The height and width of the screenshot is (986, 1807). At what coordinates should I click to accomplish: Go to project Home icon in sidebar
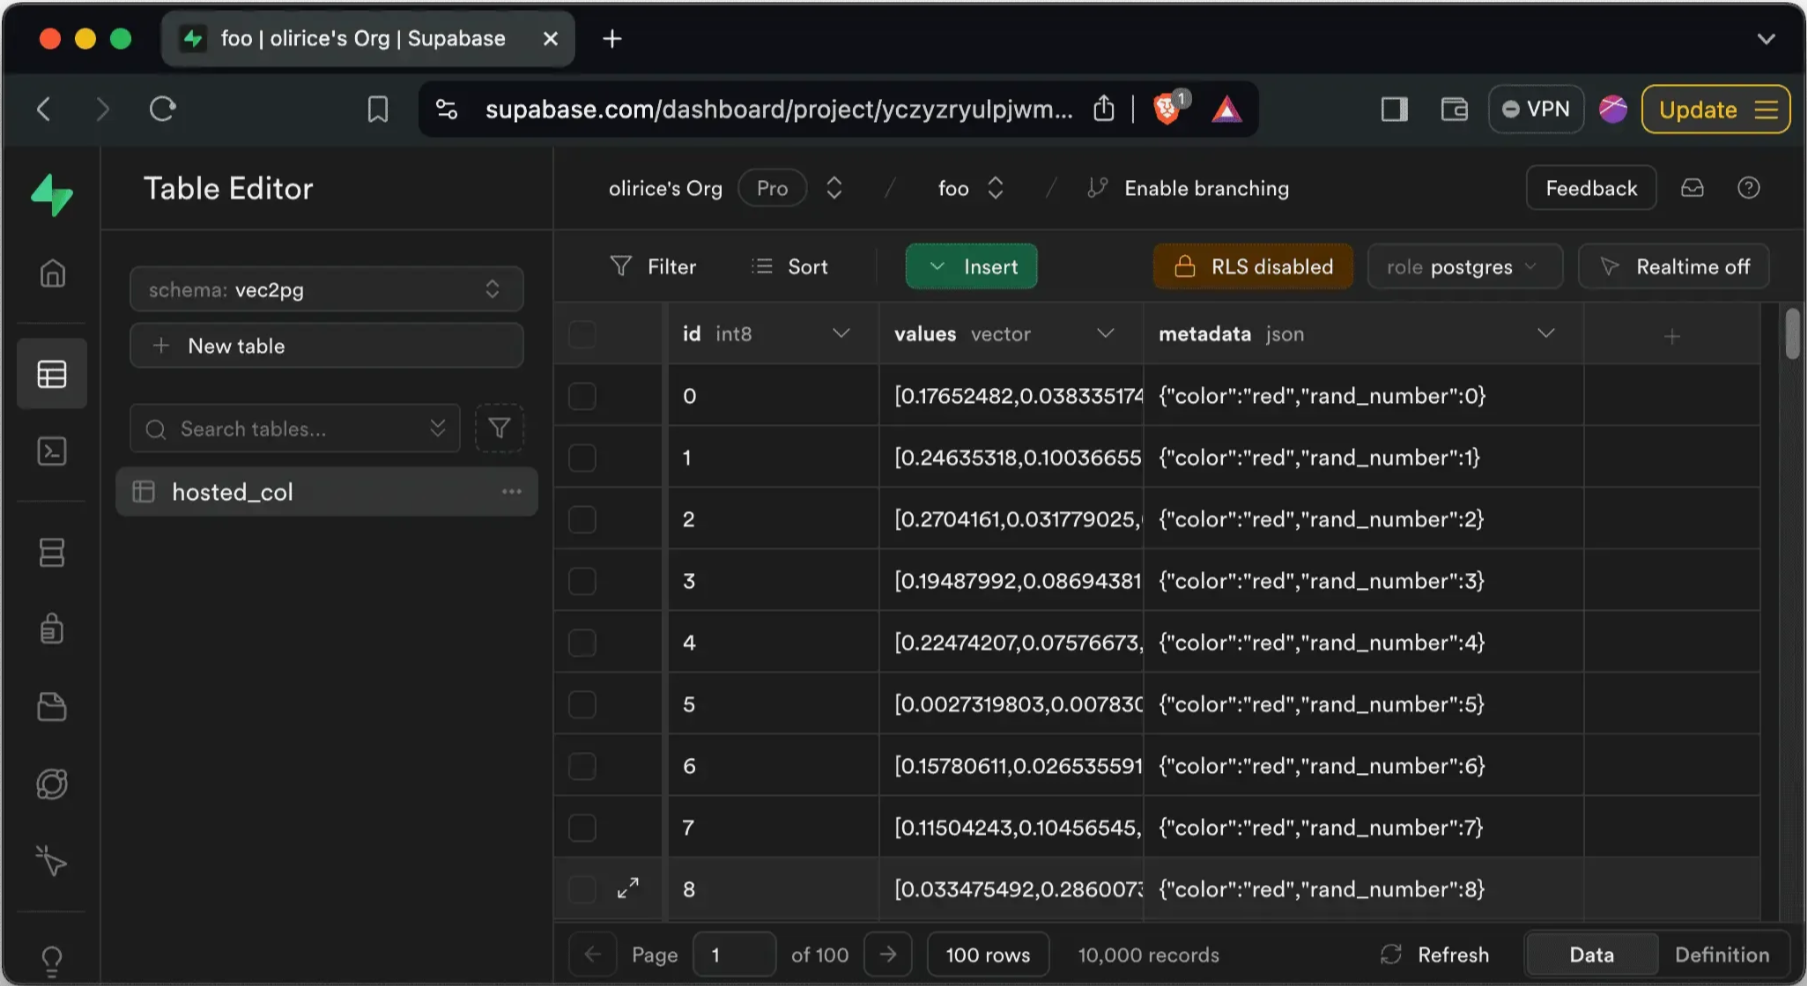point(52,273)
